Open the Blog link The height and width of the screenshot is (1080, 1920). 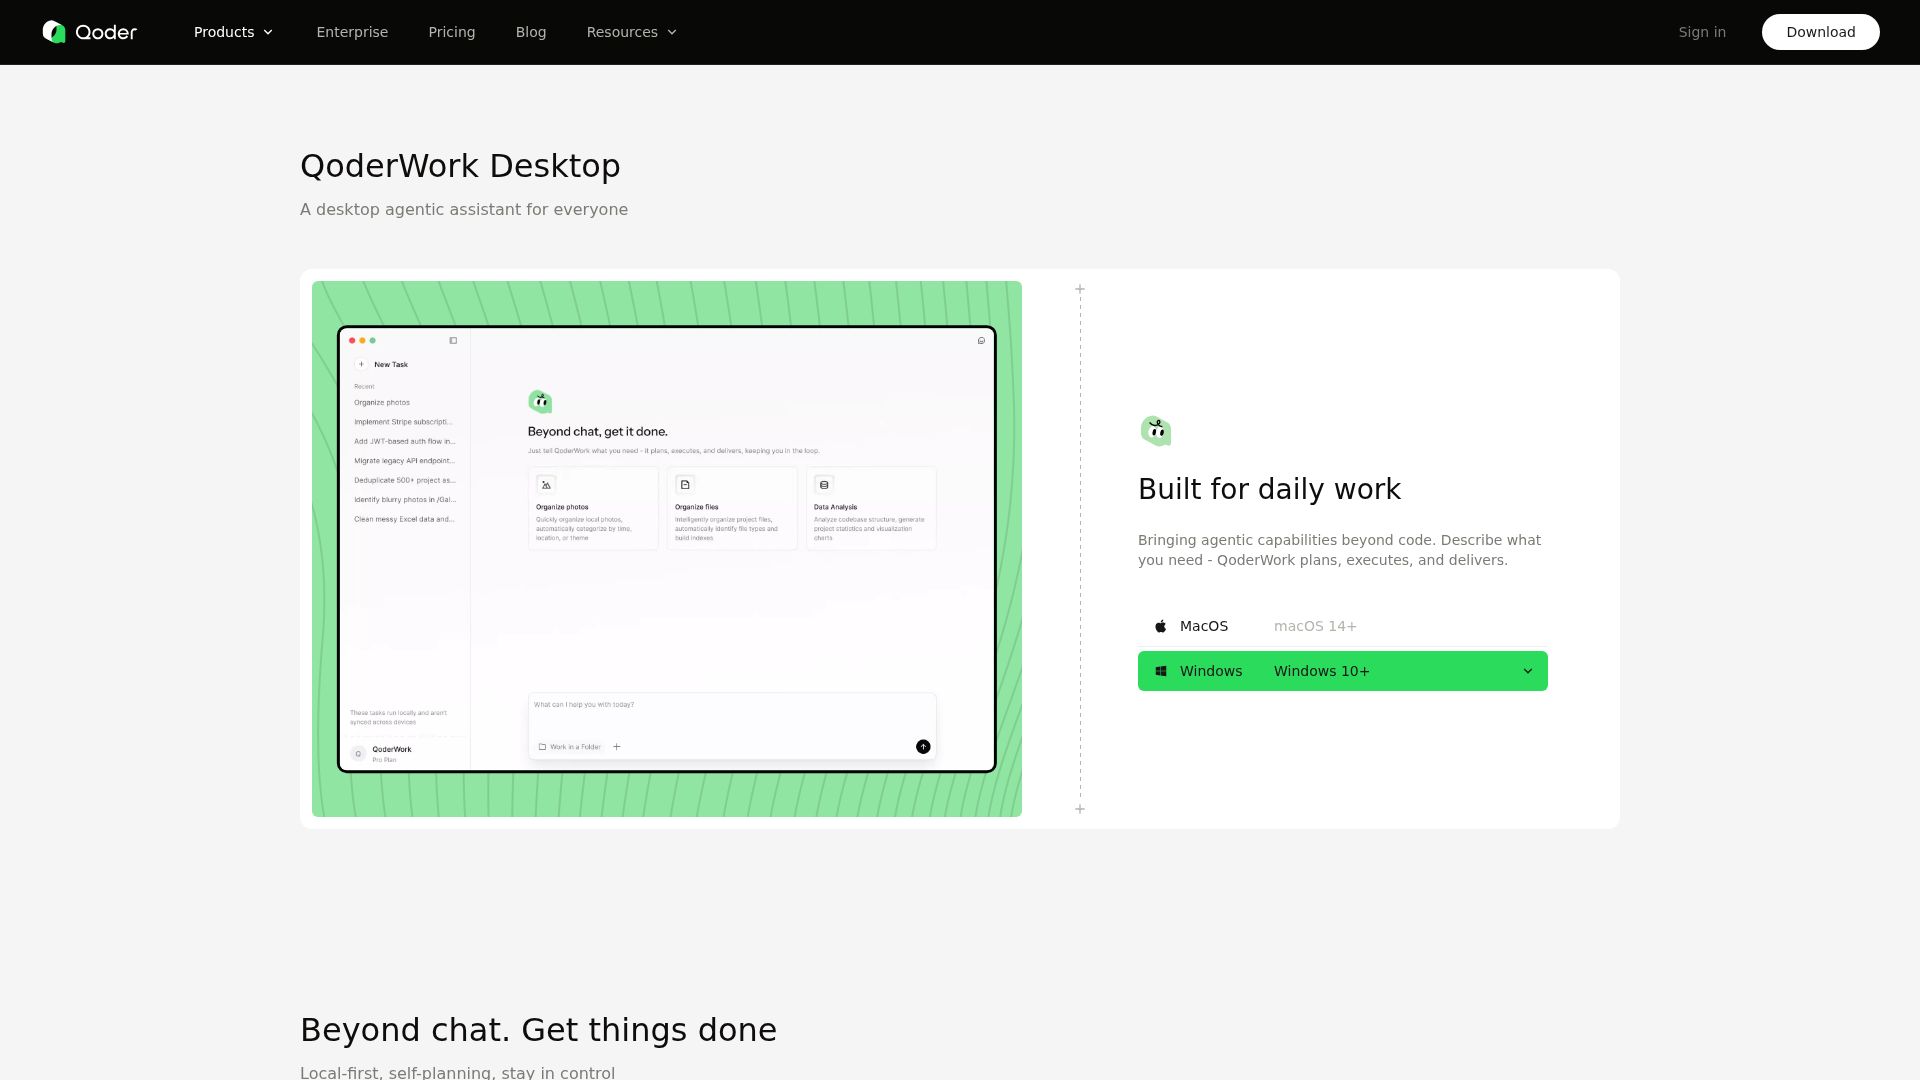click(x=531, y=32)
